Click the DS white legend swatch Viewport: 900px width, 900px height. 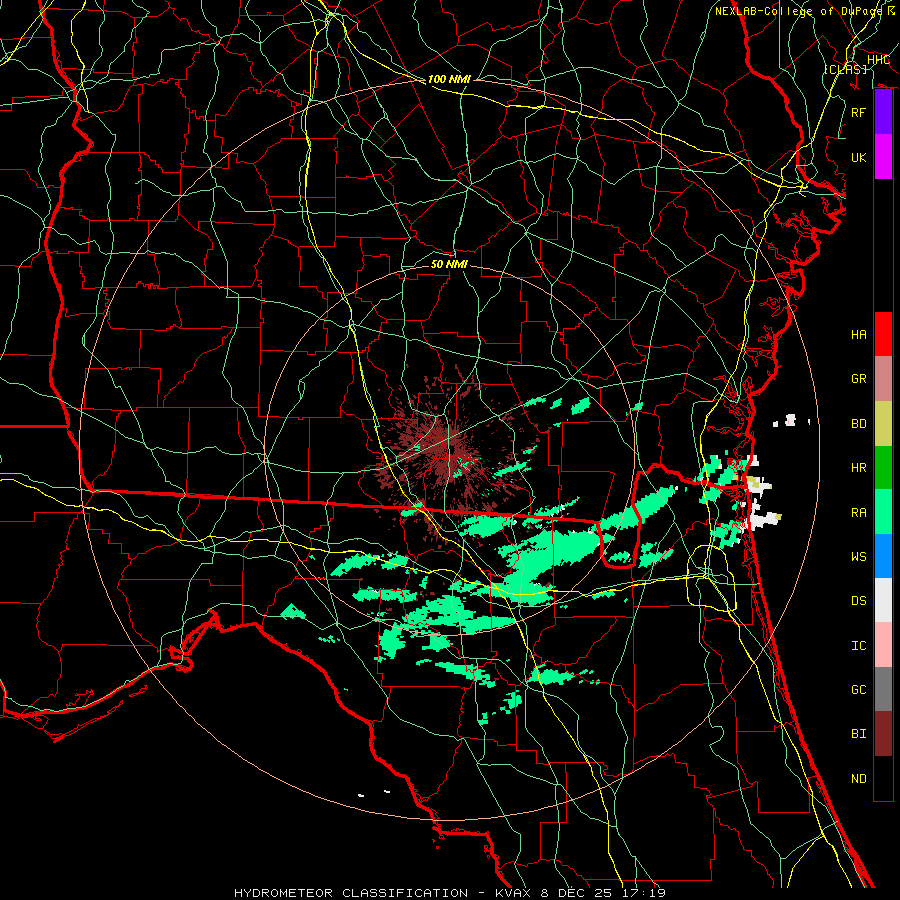(883, 600)
